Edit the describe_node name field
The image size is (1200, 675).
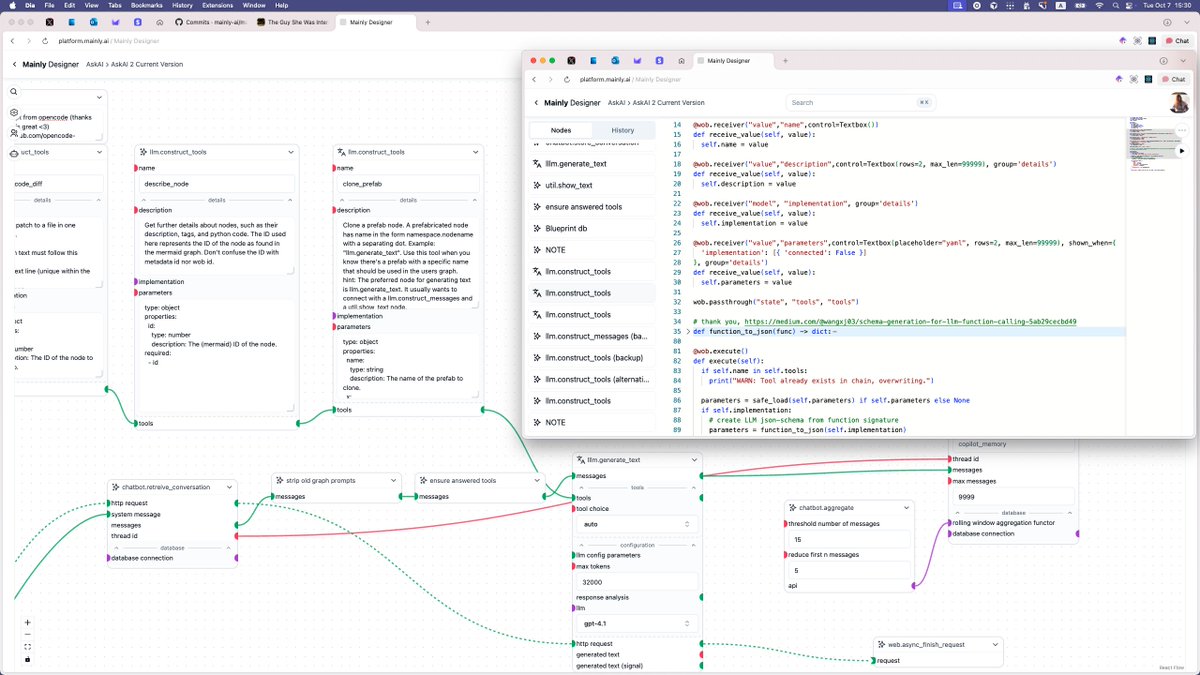click(217, 184)
